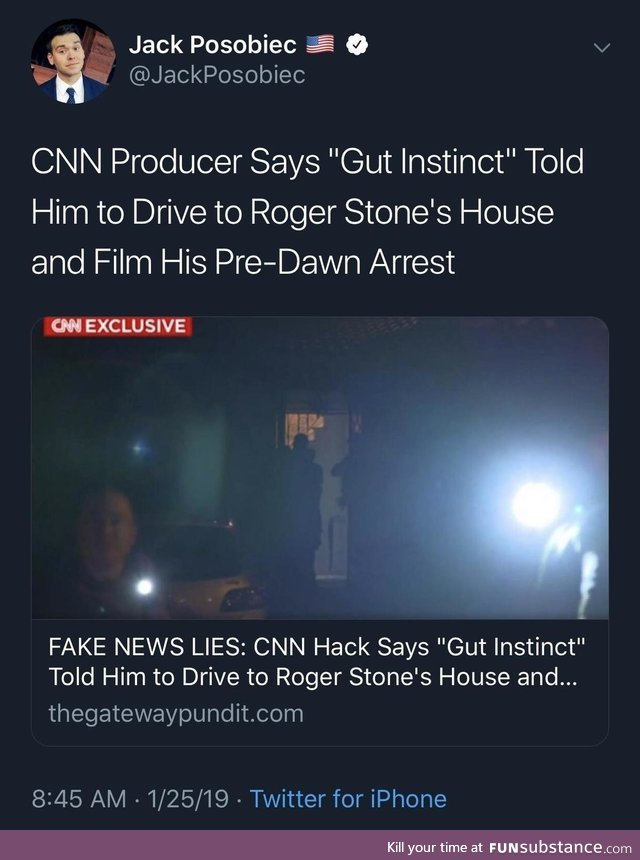Click the 'Kill your time at' footer text

pos(435,847)
